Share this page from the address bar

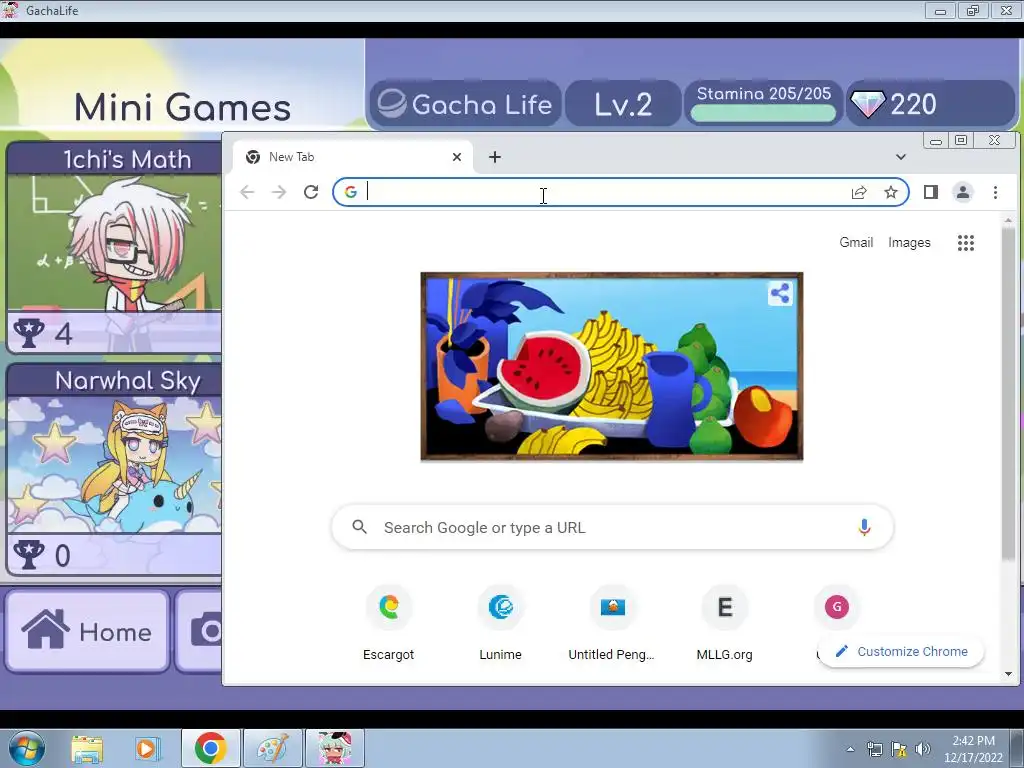(859, 192)
